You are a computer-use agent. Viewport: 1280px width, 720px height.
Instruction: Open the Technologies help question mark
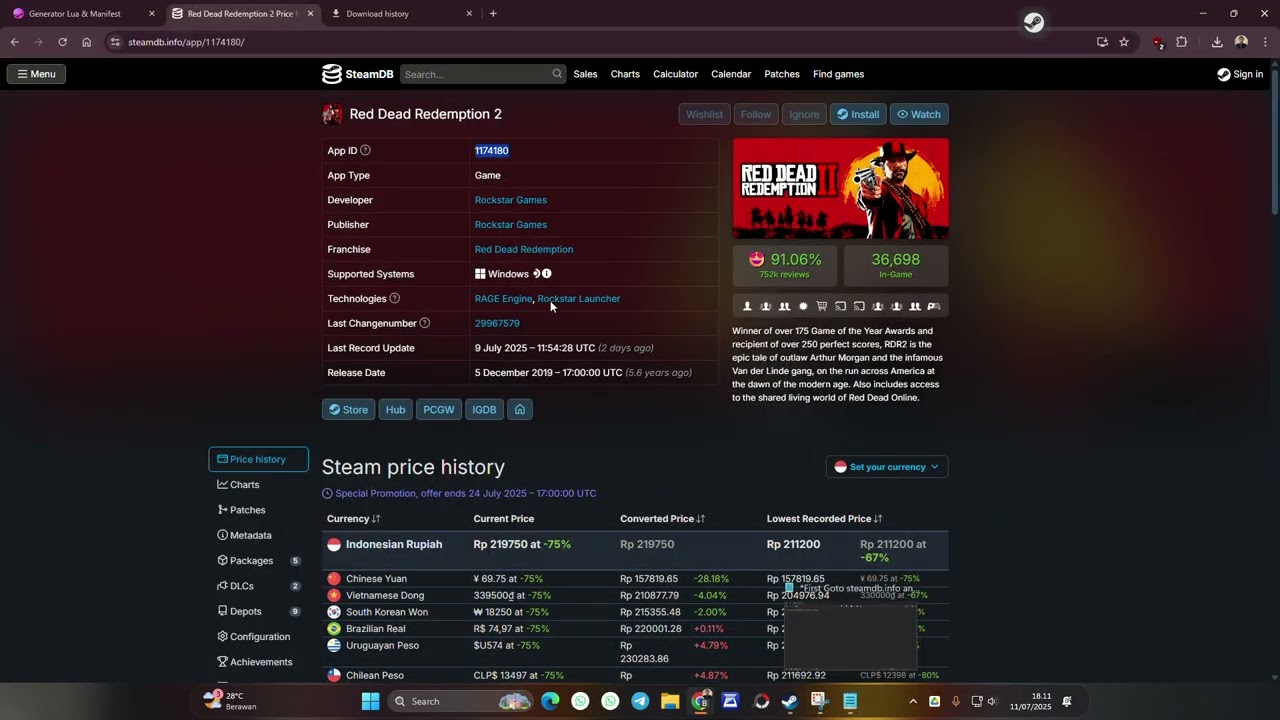pos(394,298)
